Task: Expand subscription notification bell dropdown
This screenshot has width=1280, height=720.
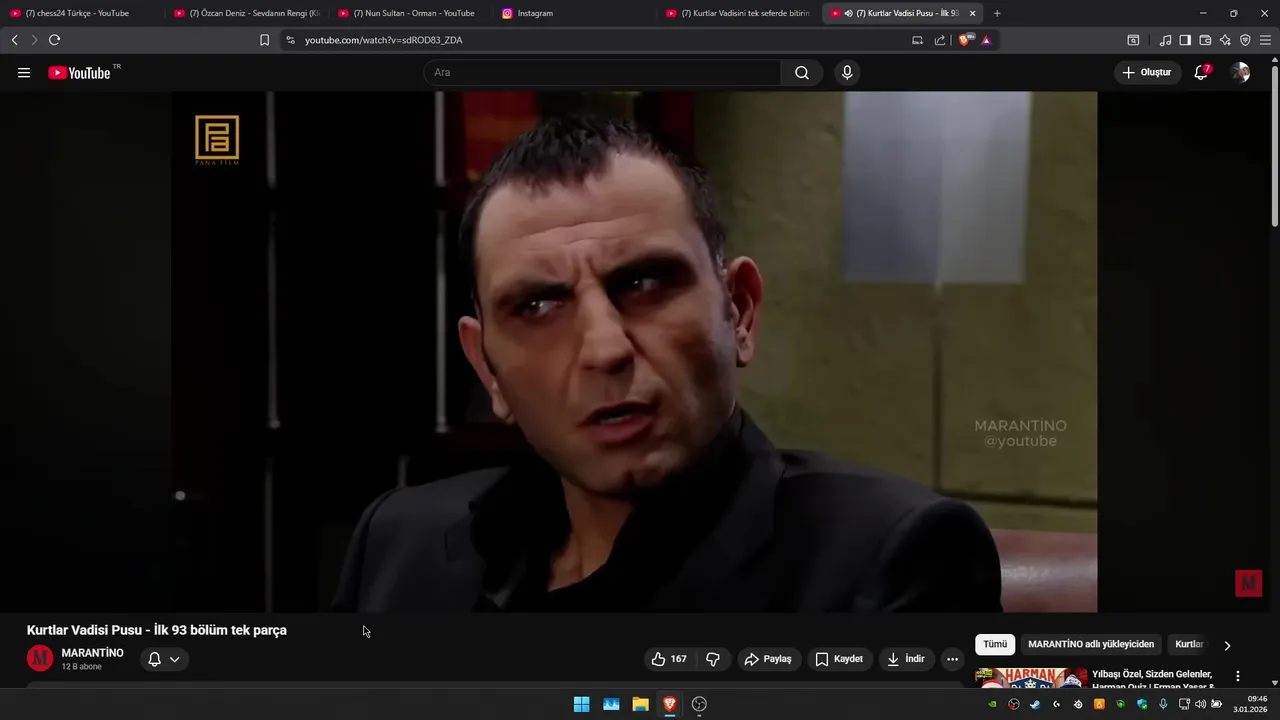Action: pos(164,659)
